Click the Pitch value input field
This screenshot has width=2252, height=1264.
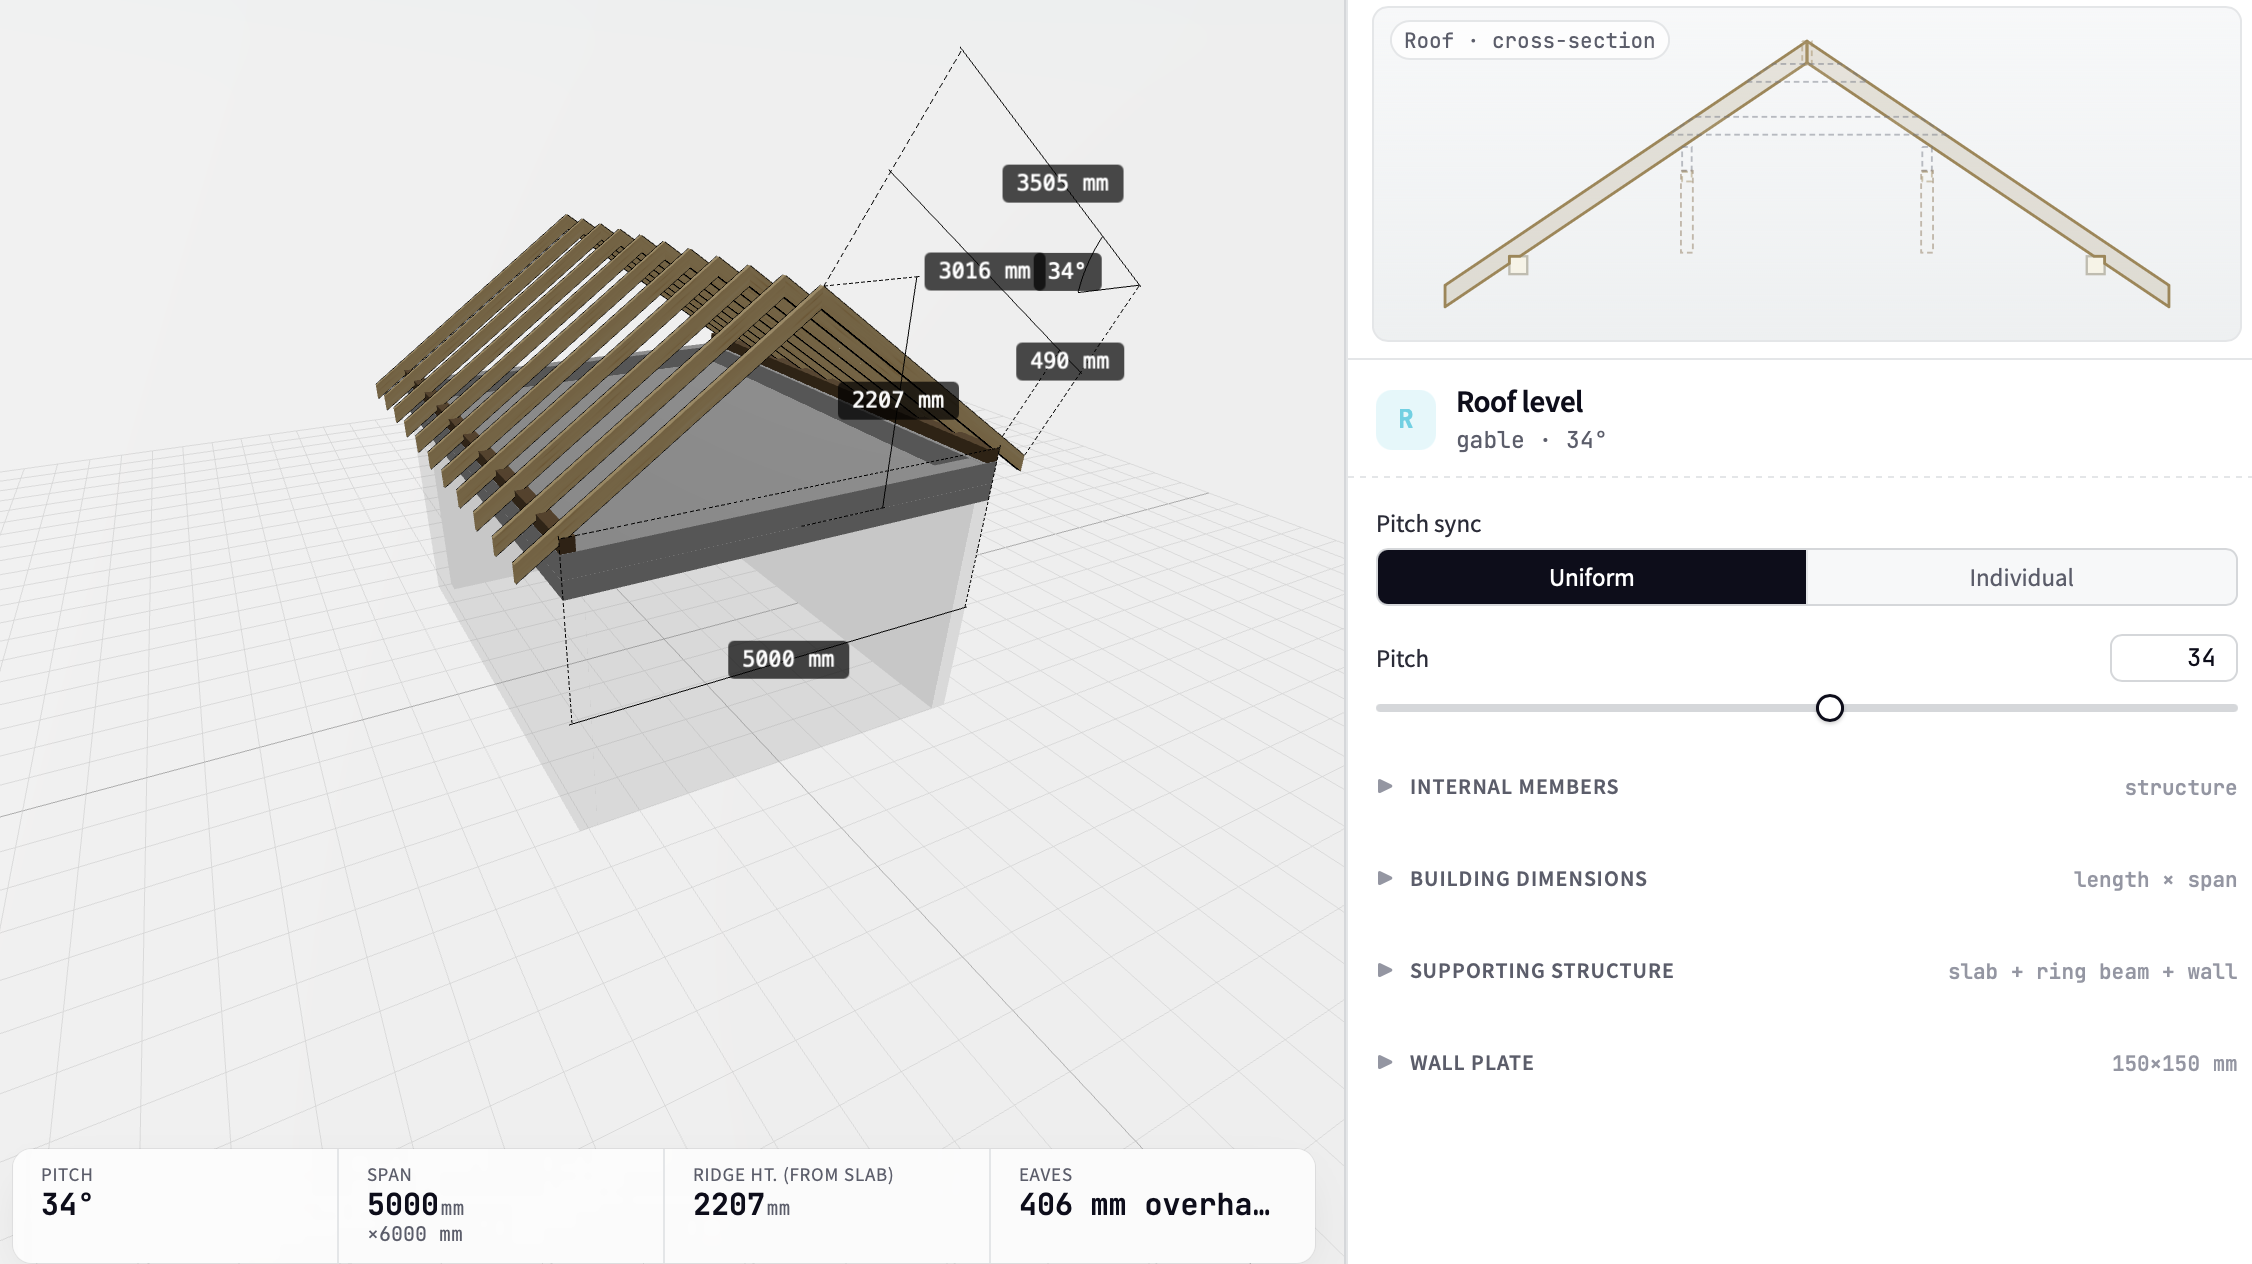[x=2173, y=658]
